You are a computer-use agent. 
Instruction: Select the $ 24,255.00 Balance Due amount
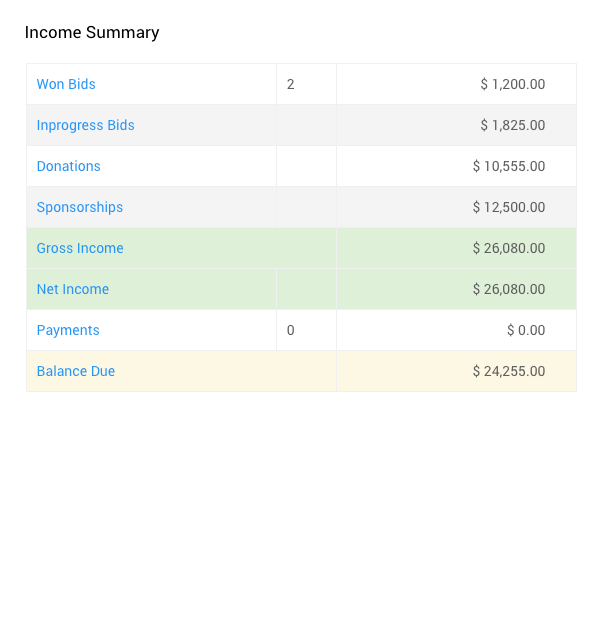(509, 371)
